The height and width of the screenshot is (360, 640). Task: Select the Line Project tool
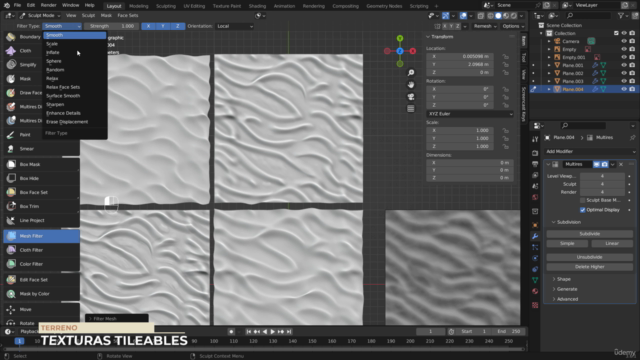tap(41, 220)
